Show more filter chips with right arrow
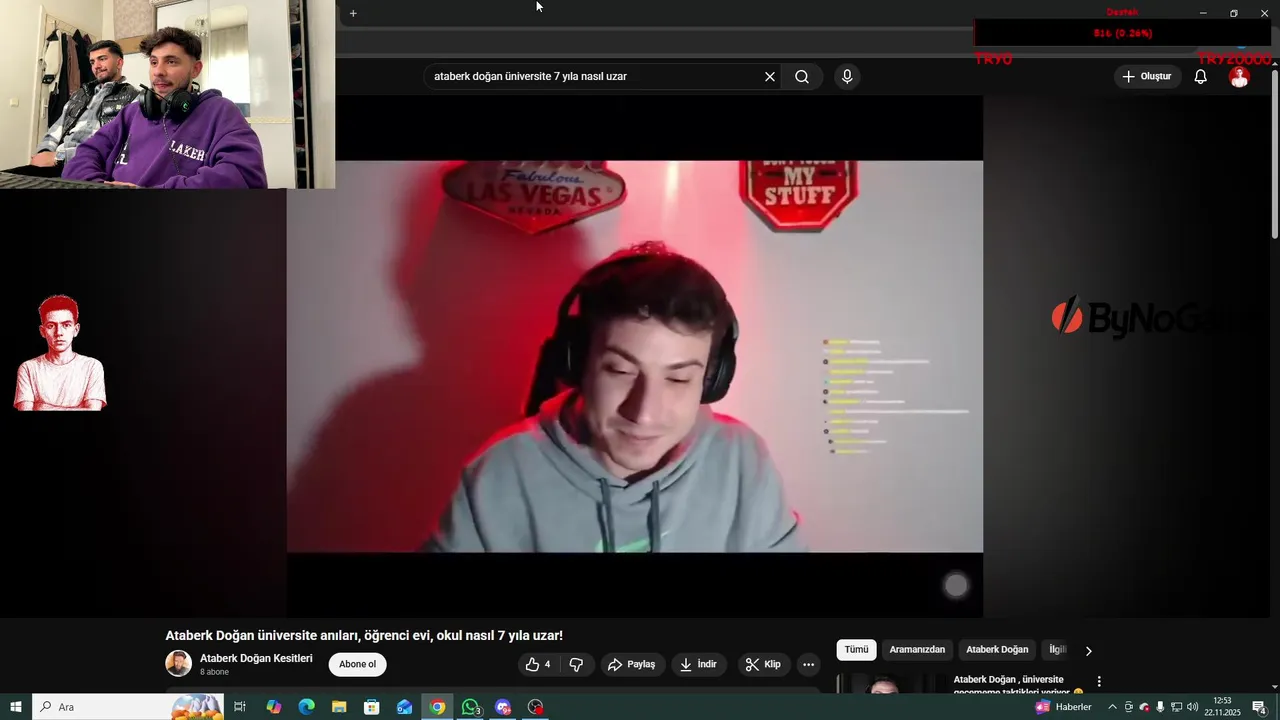The width and height of the screenshot is (1280, 720). (x=1089, y=651)
